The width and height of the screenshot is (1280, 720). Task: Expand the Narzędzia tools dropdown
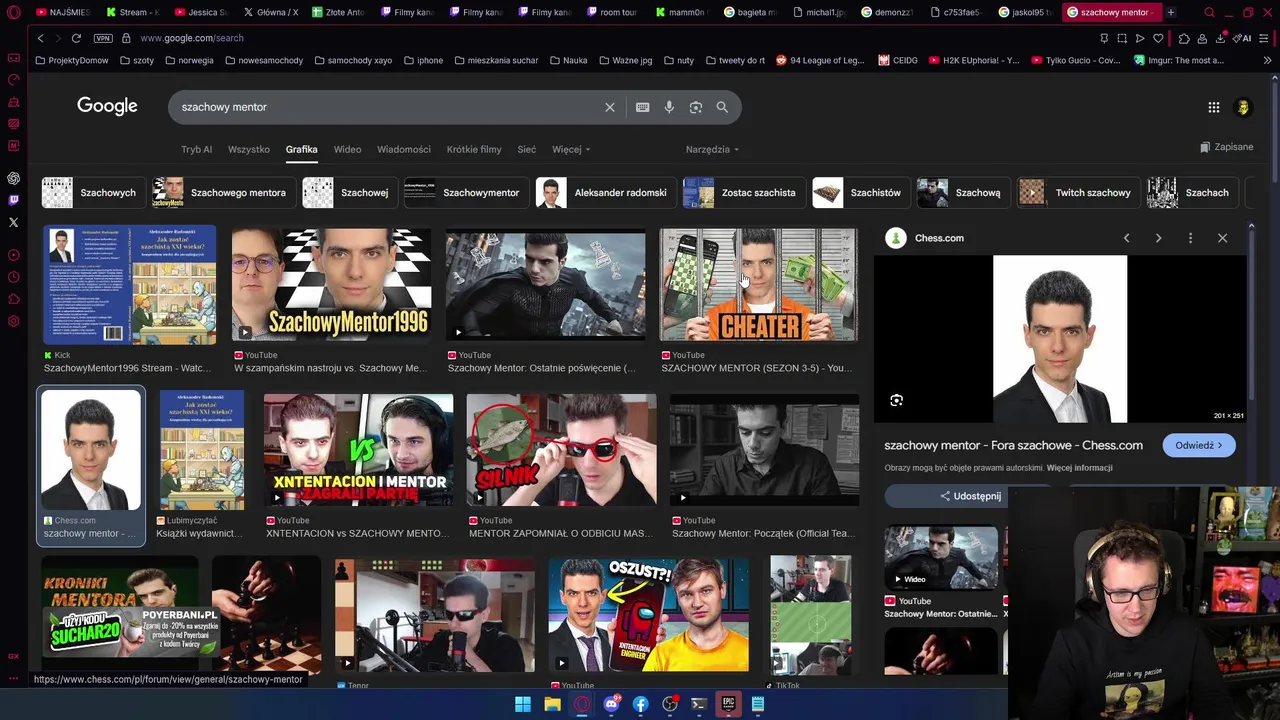(712, 149)
